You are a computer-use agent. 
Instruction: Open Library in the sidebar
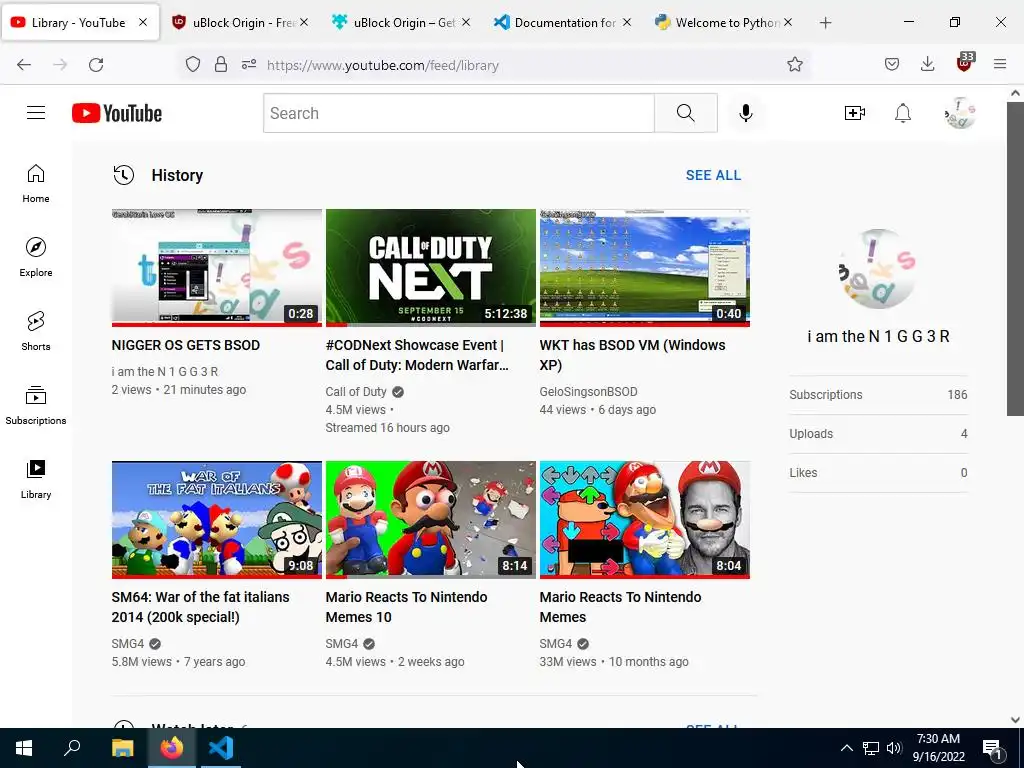point(36,479)
